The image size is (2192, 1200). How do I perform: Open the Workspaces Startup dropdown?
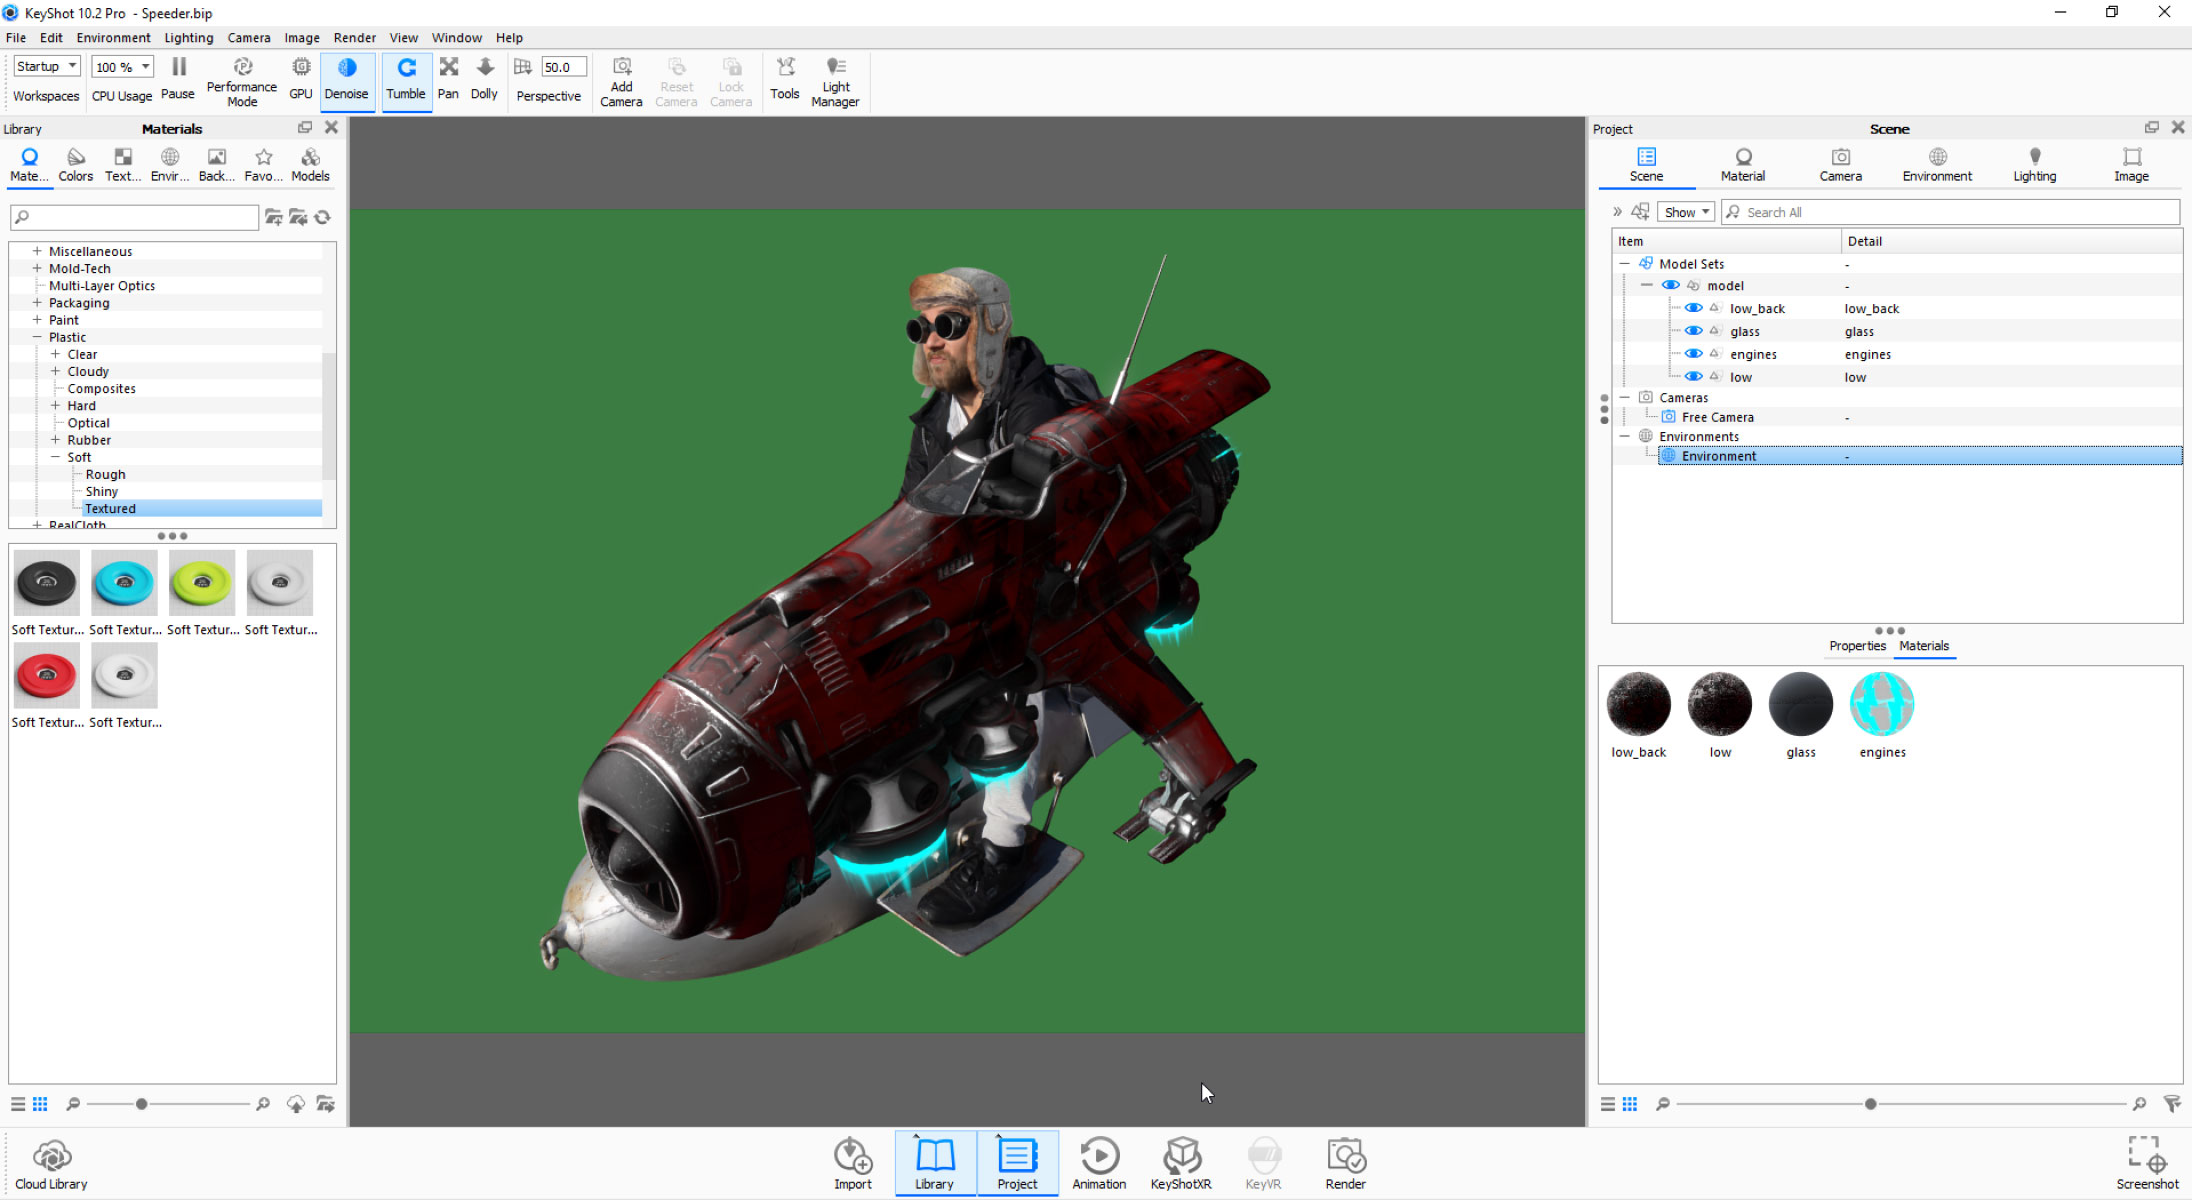pos(46,66)
